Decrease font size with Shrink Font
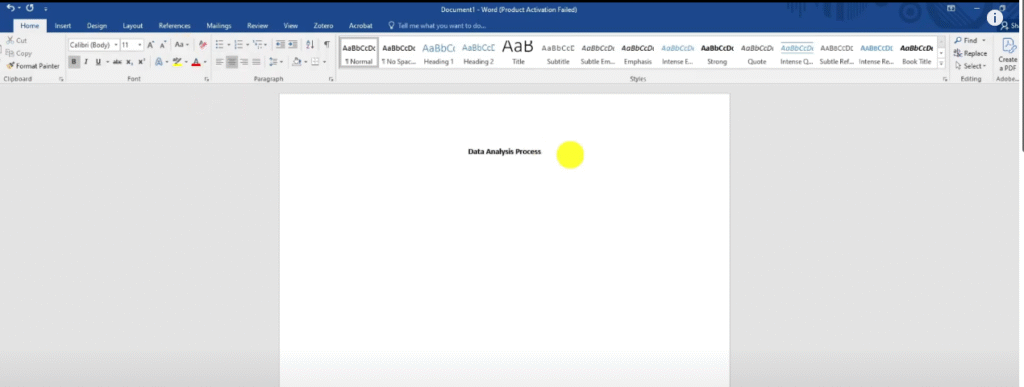 click(163, 44)
